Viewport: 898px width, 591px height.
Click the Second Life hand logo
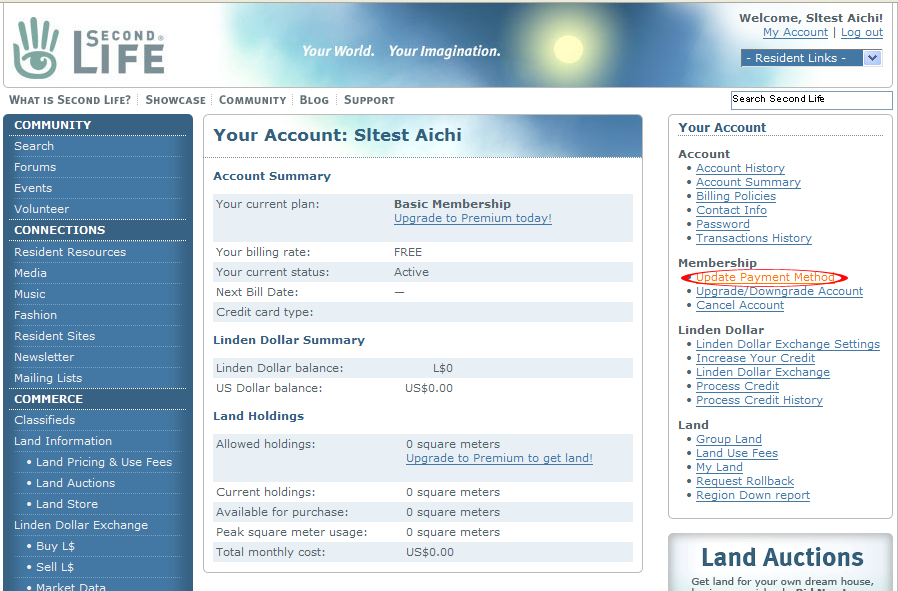click(x=36, y=47)
